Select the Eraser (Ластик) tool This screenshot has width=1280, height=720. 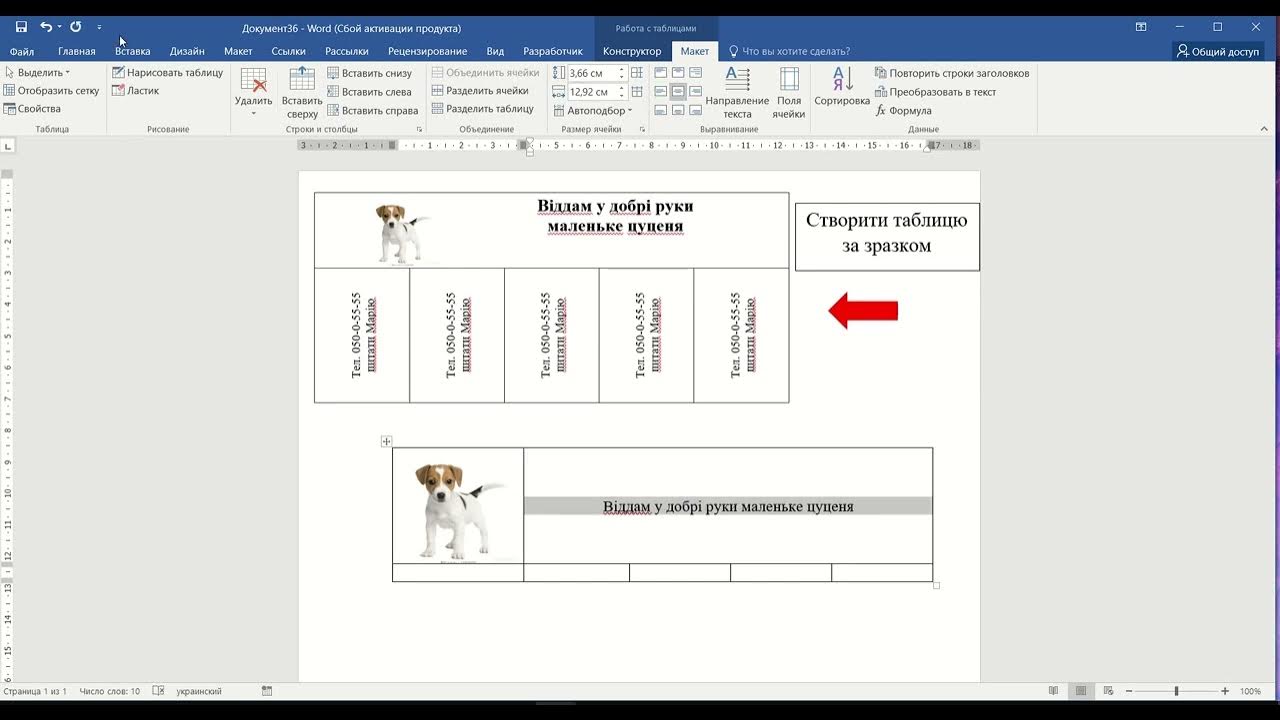pos(135,91)
